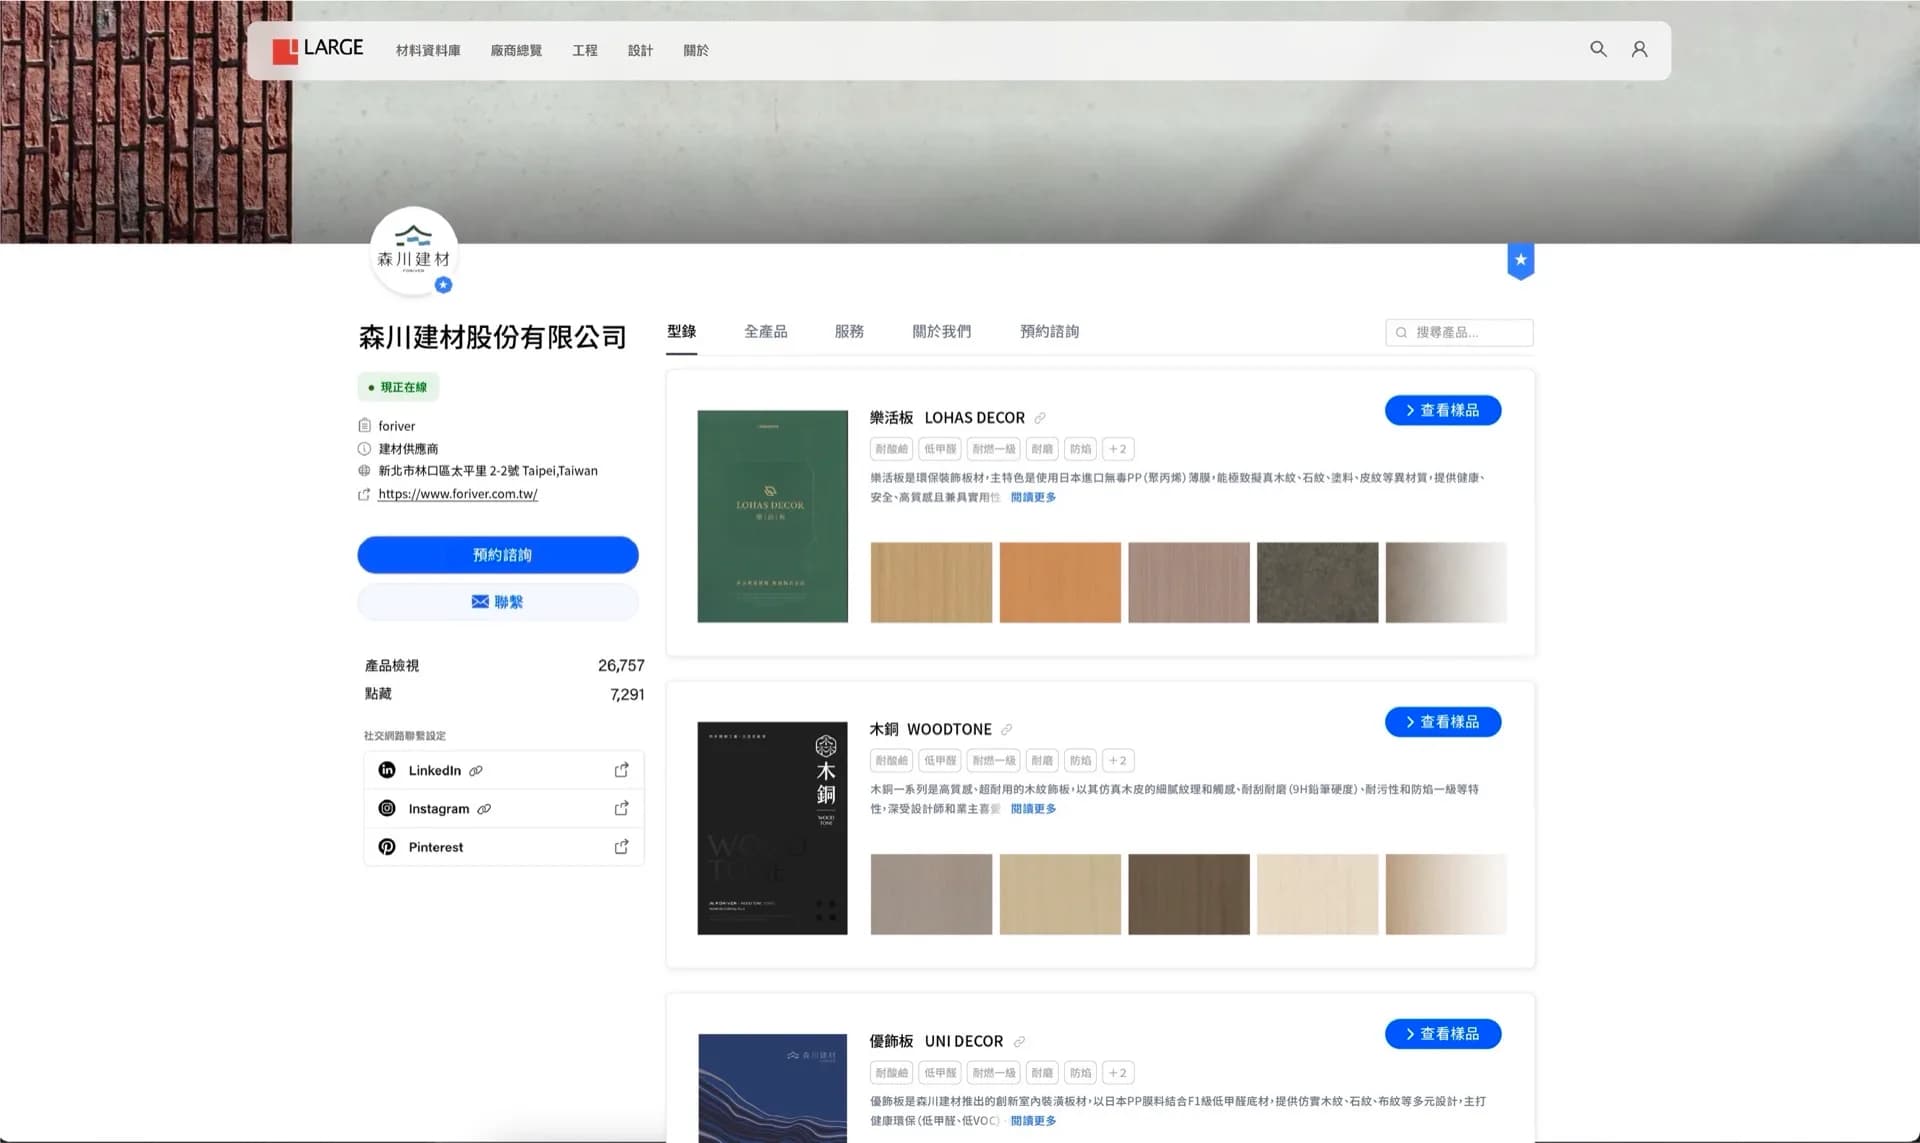Expand WOODTONE description with 閱讀更多
Screen dimensions: 1920x1143
[x=1033, y=809]
